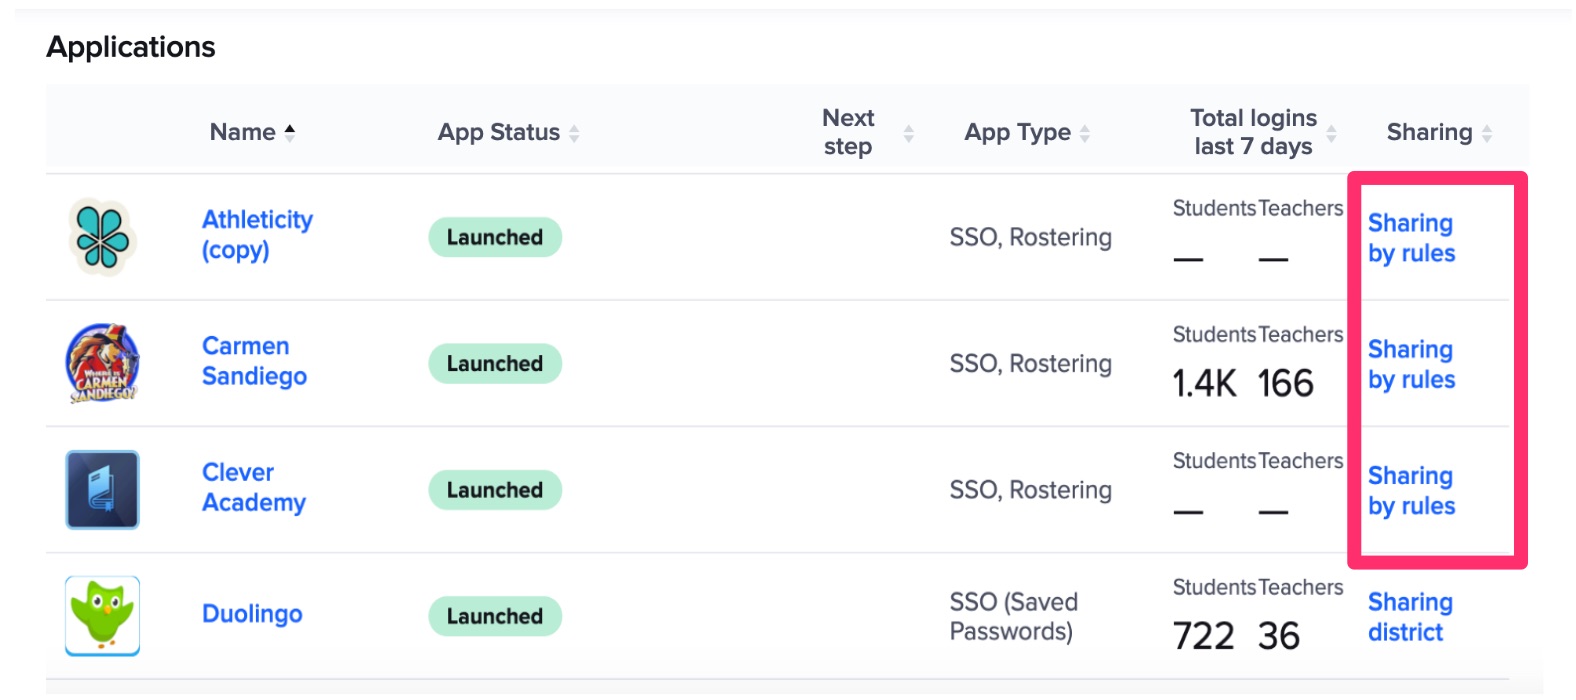Open the Athleticity (copy) application link

257,235
